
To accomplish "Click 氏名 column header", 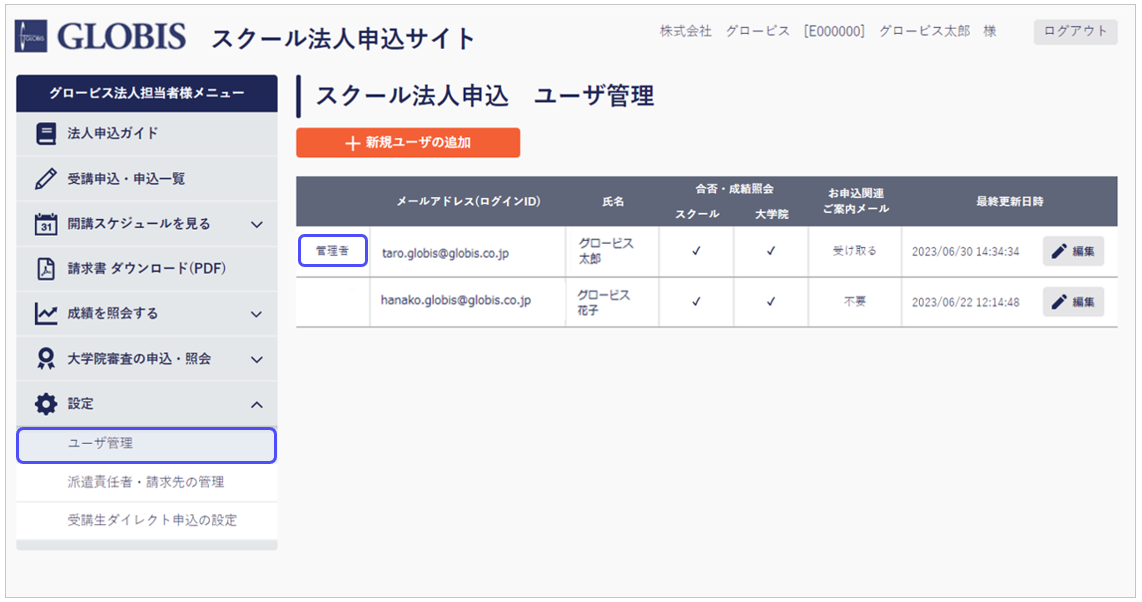I will [x=613, y=202].
